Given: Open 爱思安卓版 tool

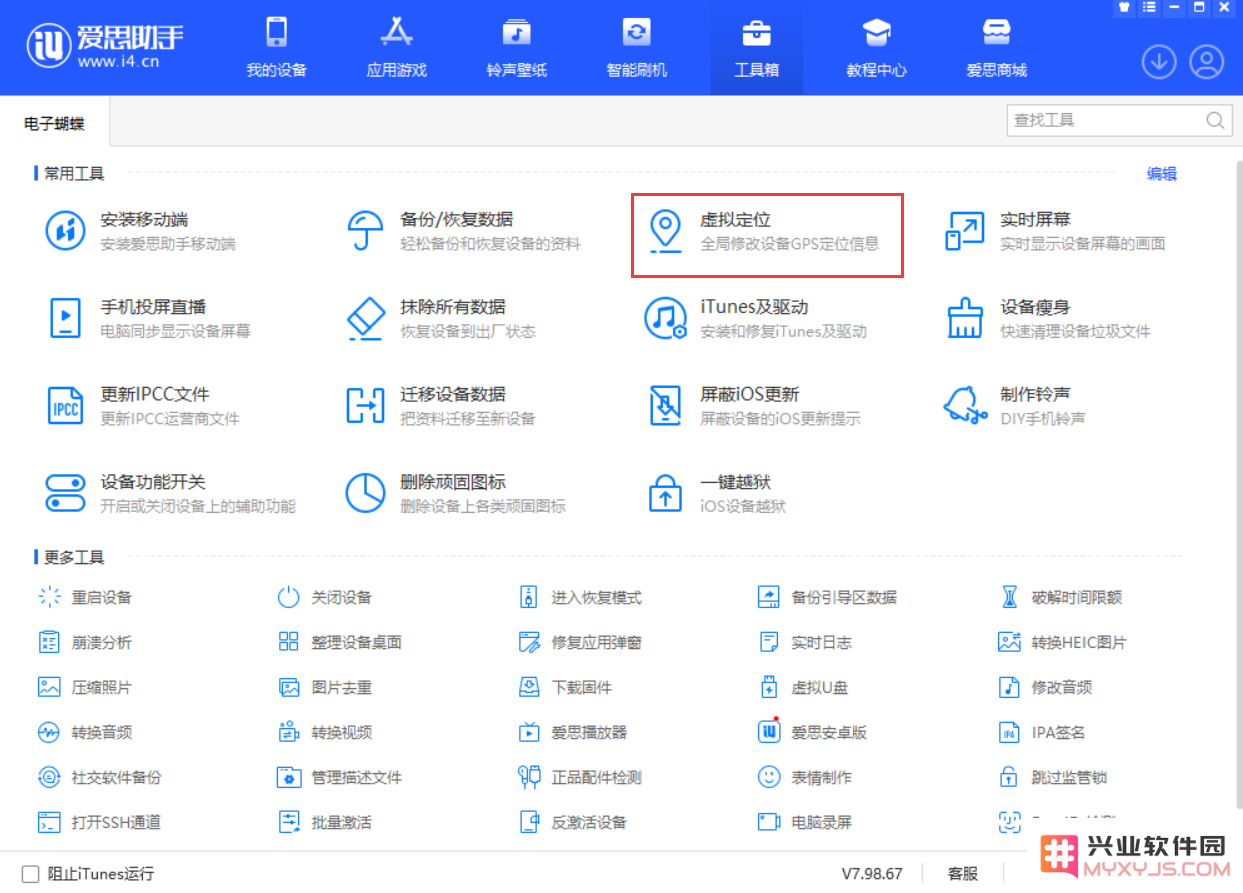Looking at the screenshot, I should [812, 732].
